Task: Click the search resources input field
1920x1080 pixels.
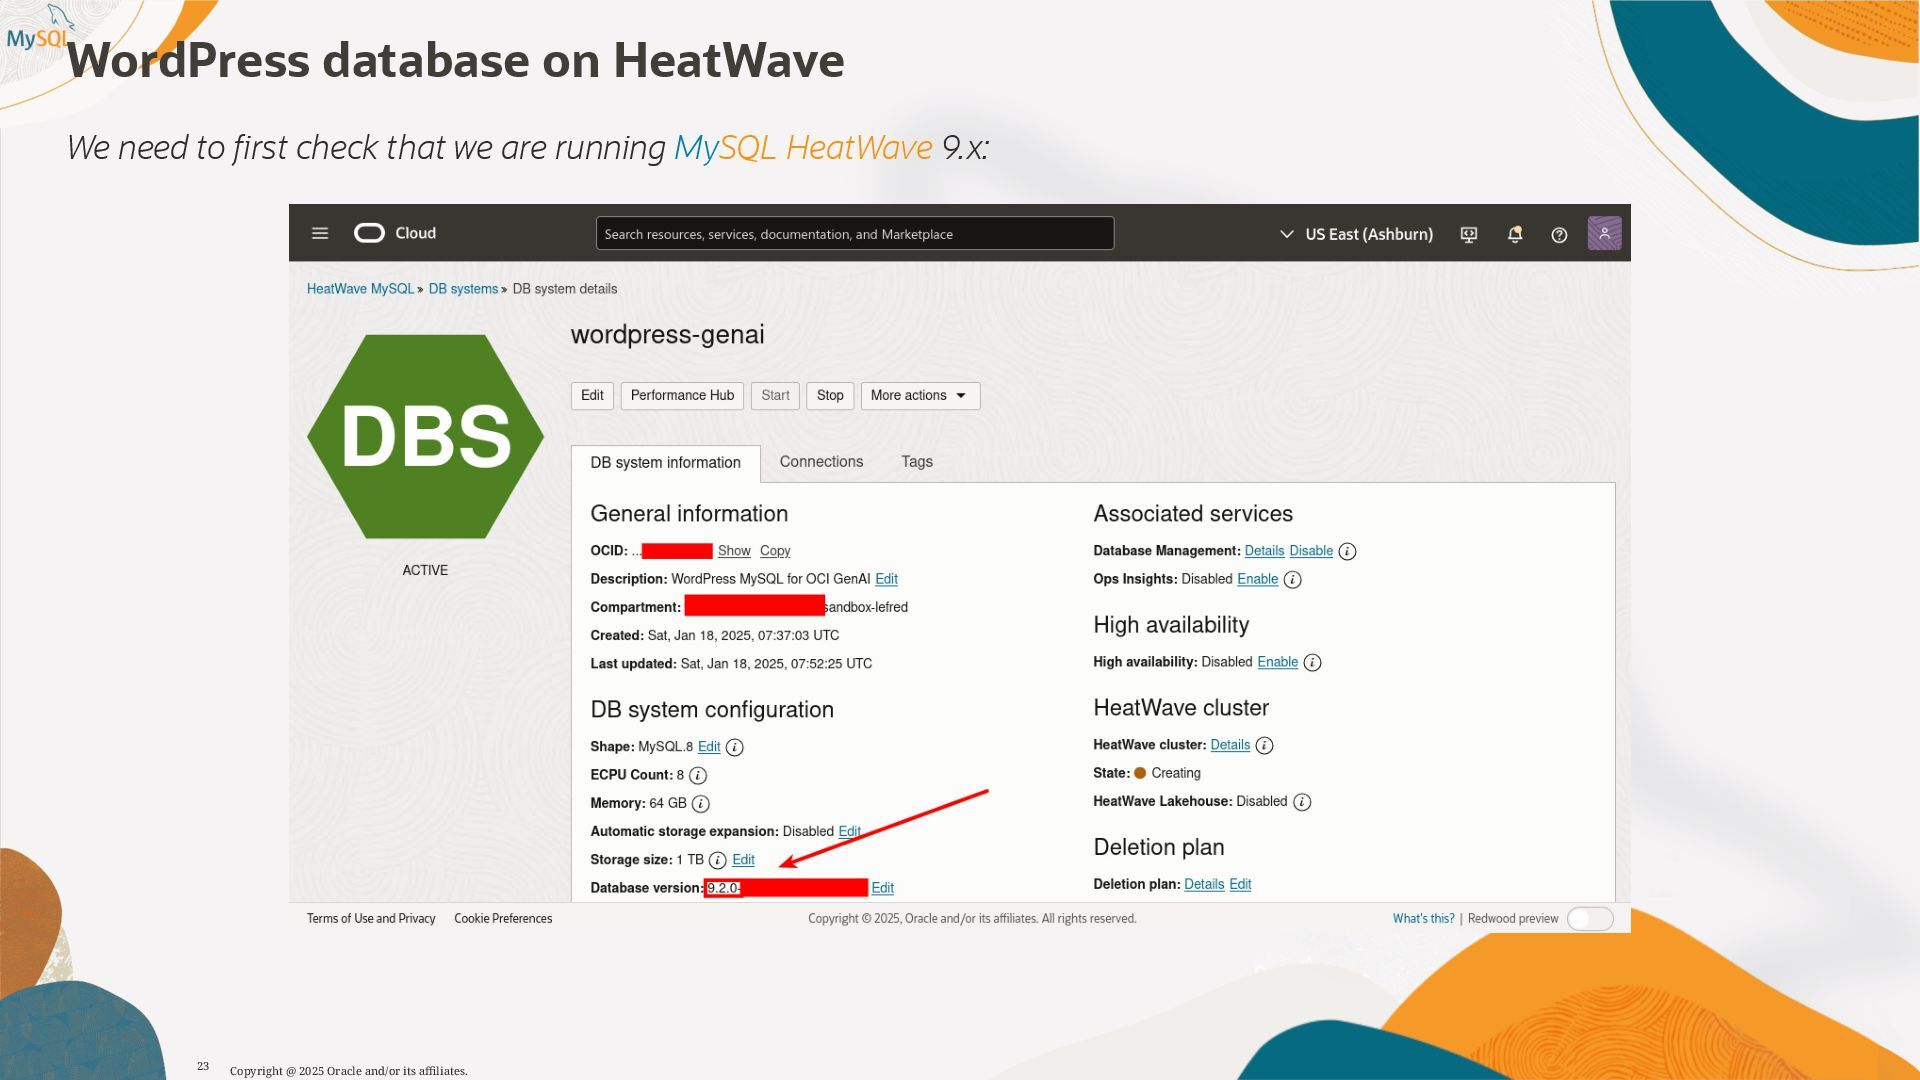Action: tap(854, 234)
